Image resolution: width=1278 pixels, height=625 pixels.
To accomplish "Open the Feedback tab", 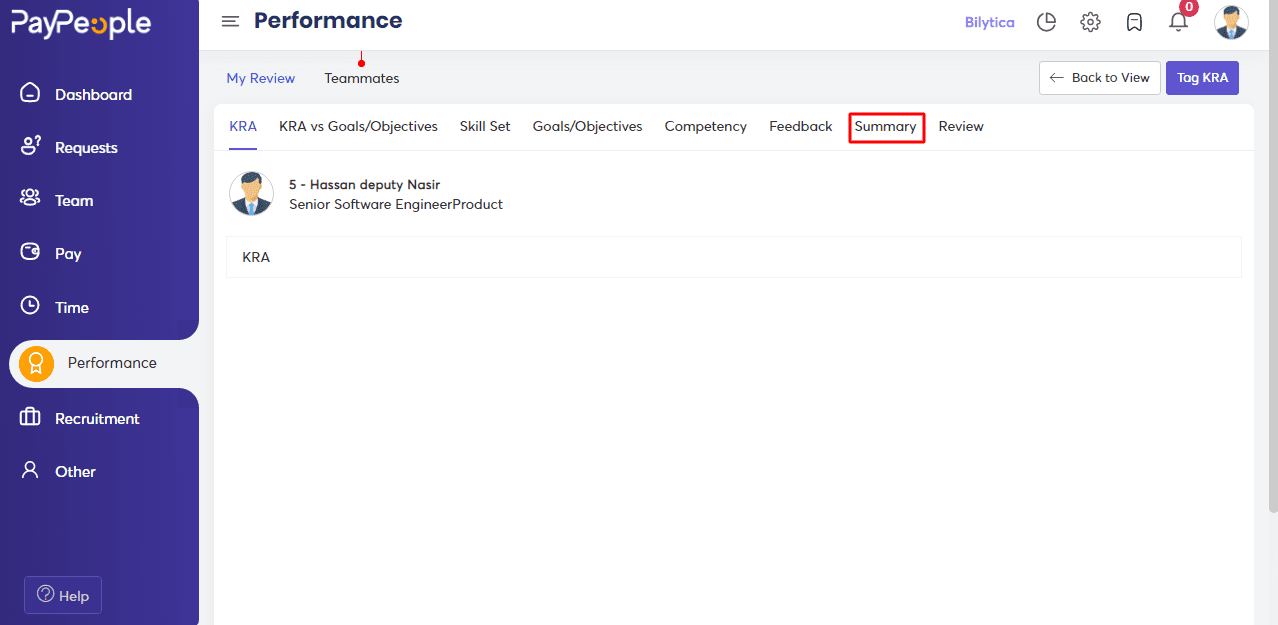I will pyautogui.click(x=801, y=126).
